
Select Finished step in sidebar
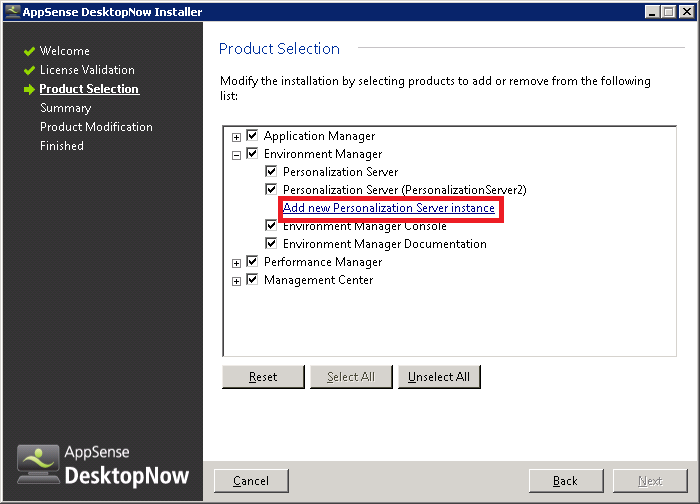(x=62, y=146)
